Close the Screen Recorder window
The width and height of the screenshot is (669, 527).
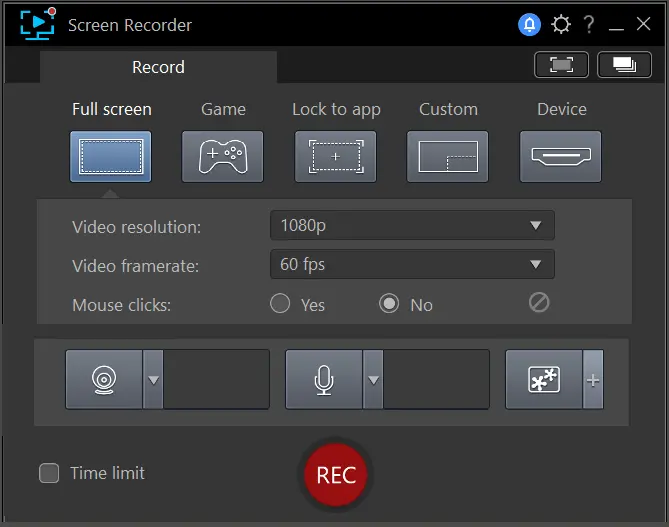[x=643, y=24]
